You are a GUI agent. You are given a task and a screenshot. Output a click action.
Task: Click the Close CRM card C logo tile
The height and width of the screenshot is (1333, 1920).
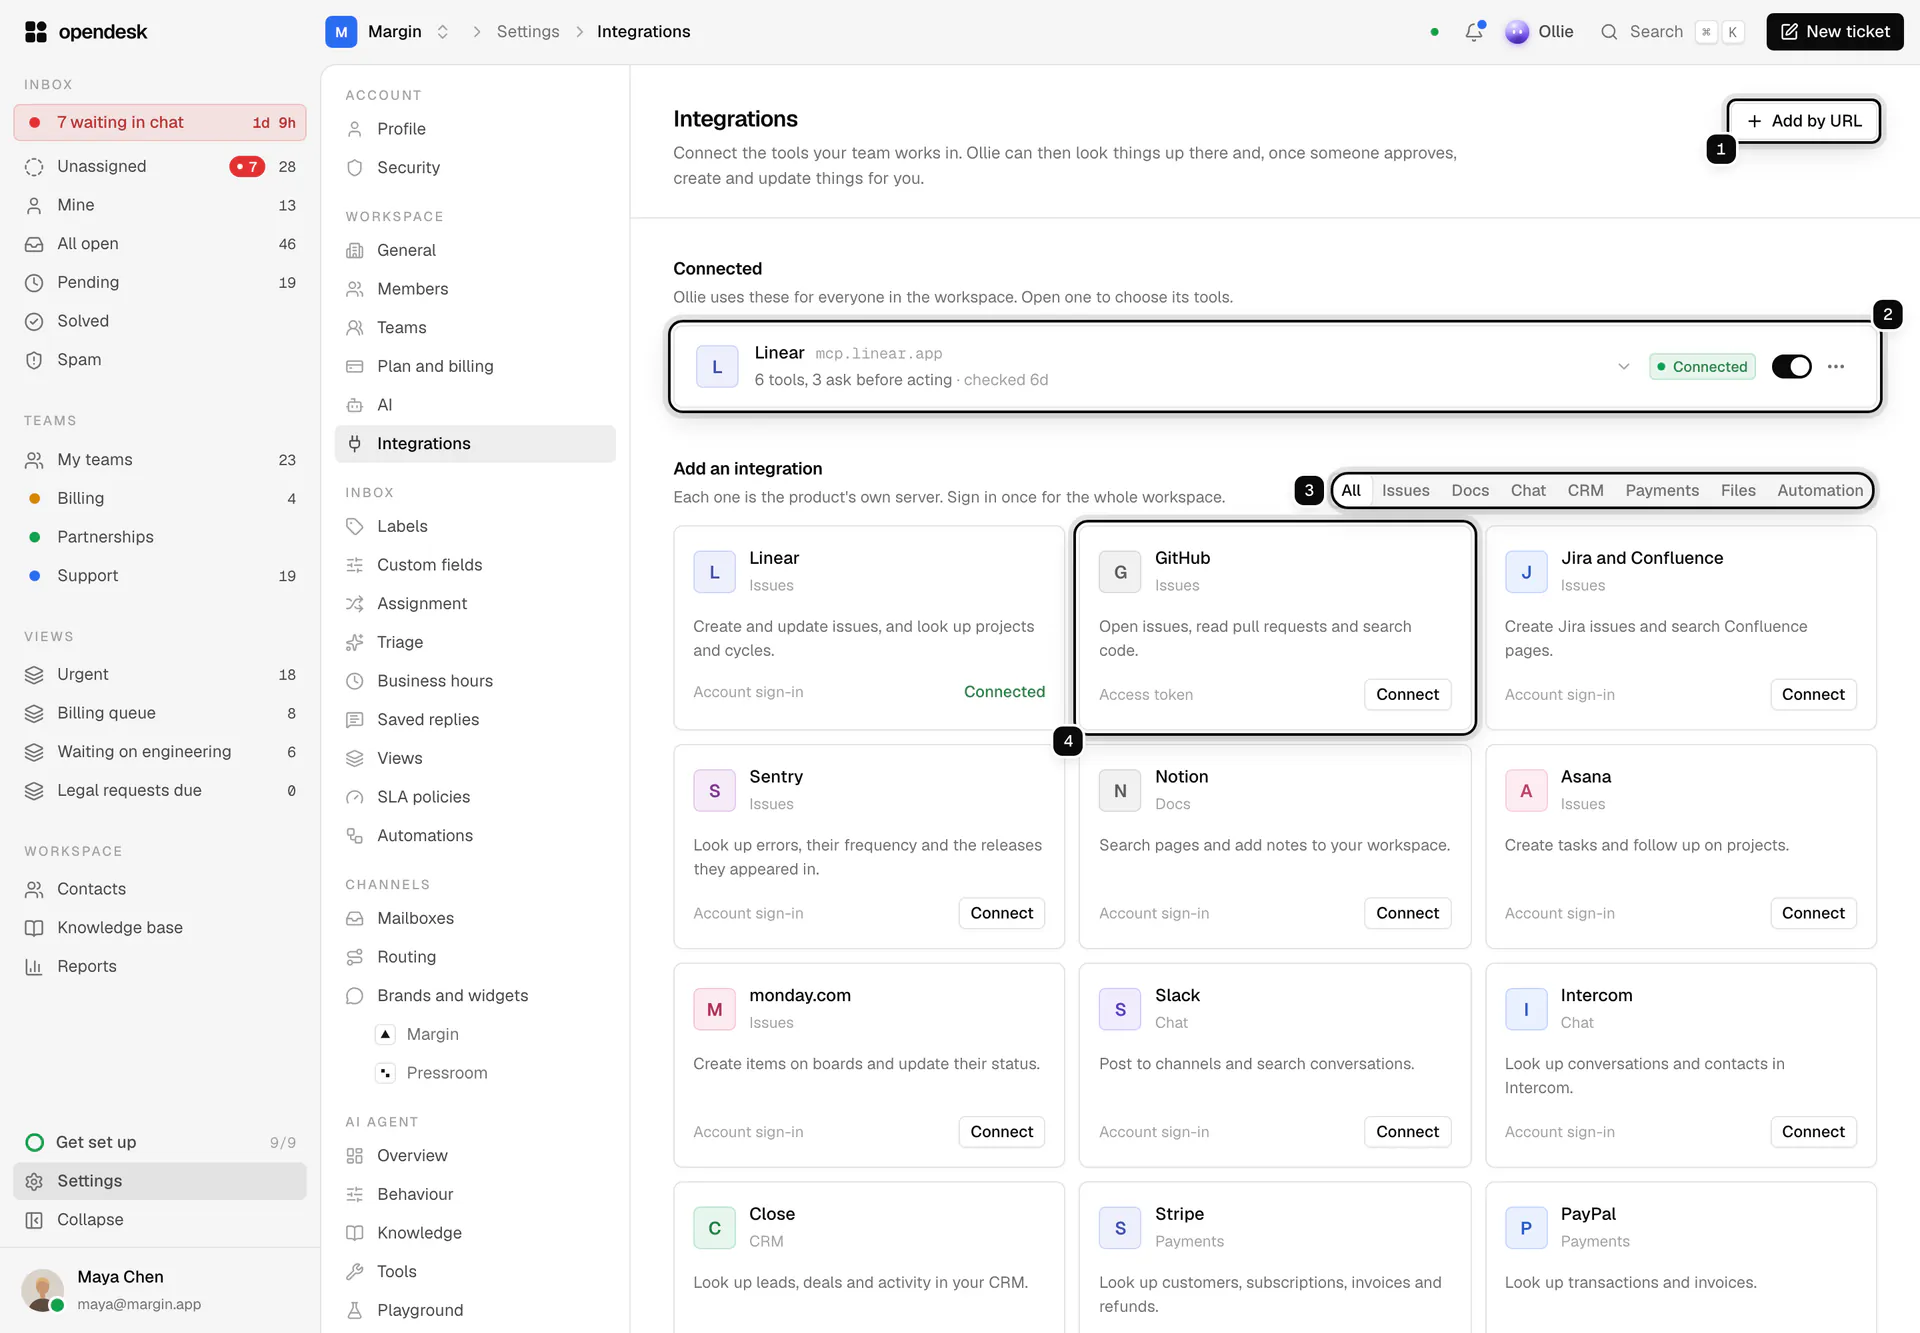pyautogui.click(x=714, y=1228)
